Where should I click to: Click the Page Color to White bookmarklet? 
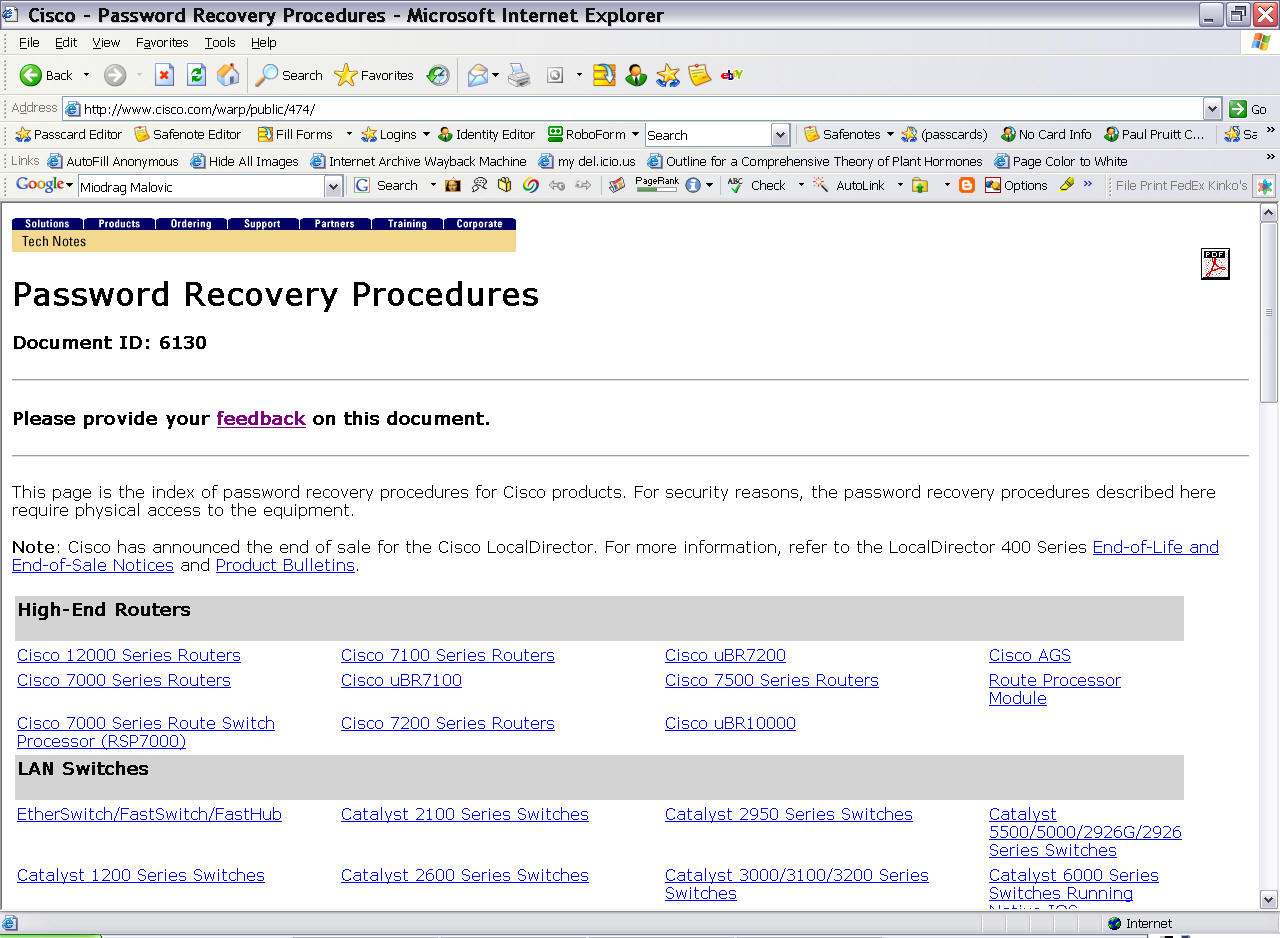1061,161
